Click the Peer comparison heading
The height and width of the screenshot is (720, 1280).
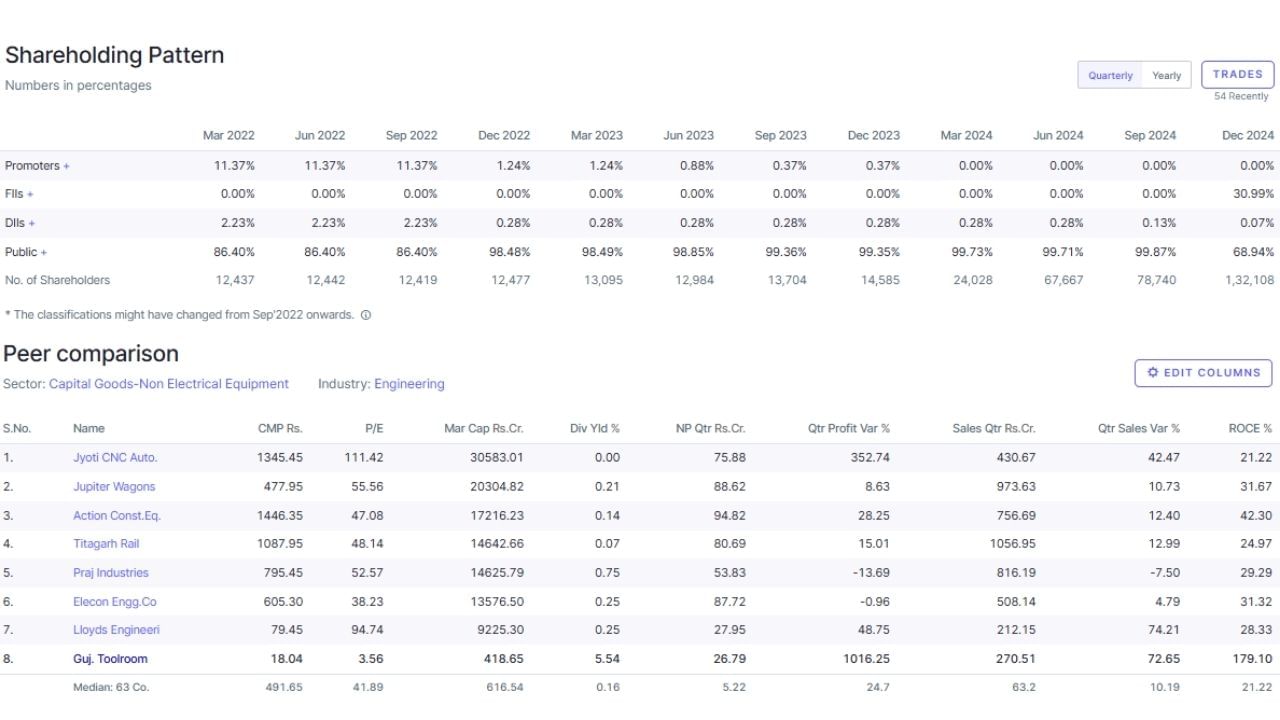pos(91,354)
